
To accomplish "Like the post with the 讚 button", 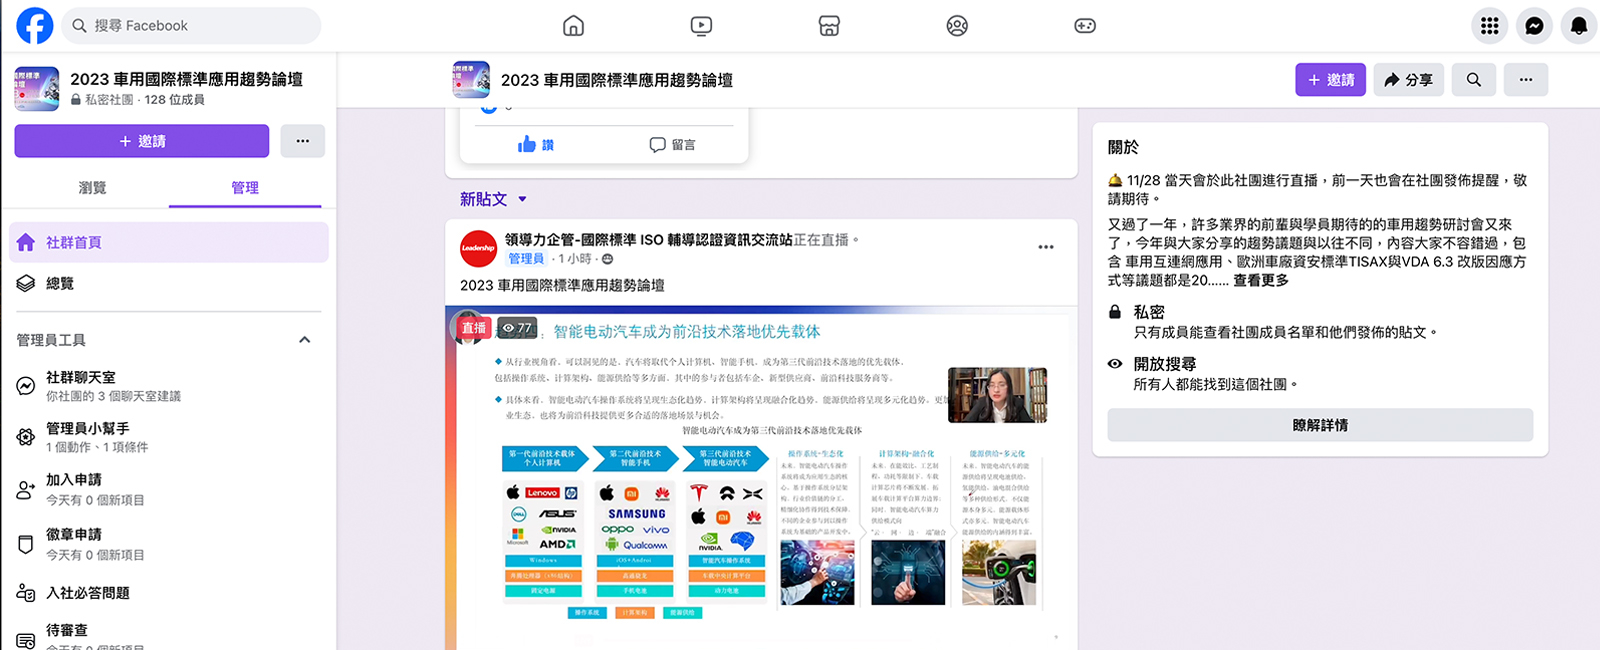I will pyautogui.click(x=536, y=145).
